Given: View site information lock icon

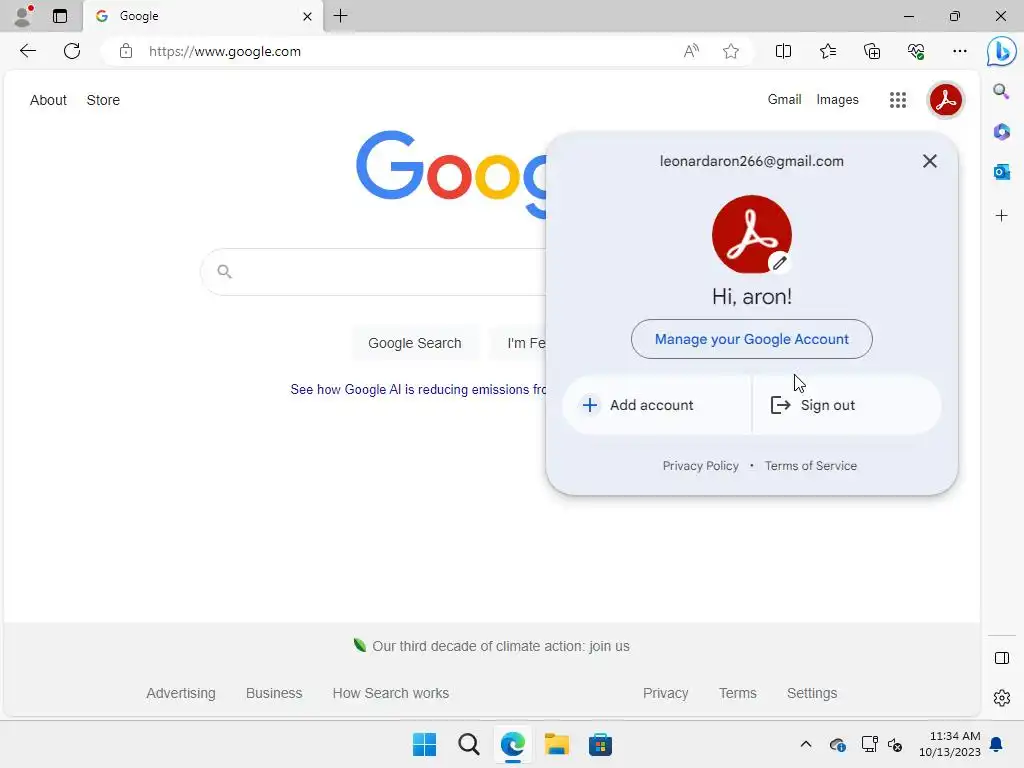Looking at the screenshot, I should (x=126, y=51).
